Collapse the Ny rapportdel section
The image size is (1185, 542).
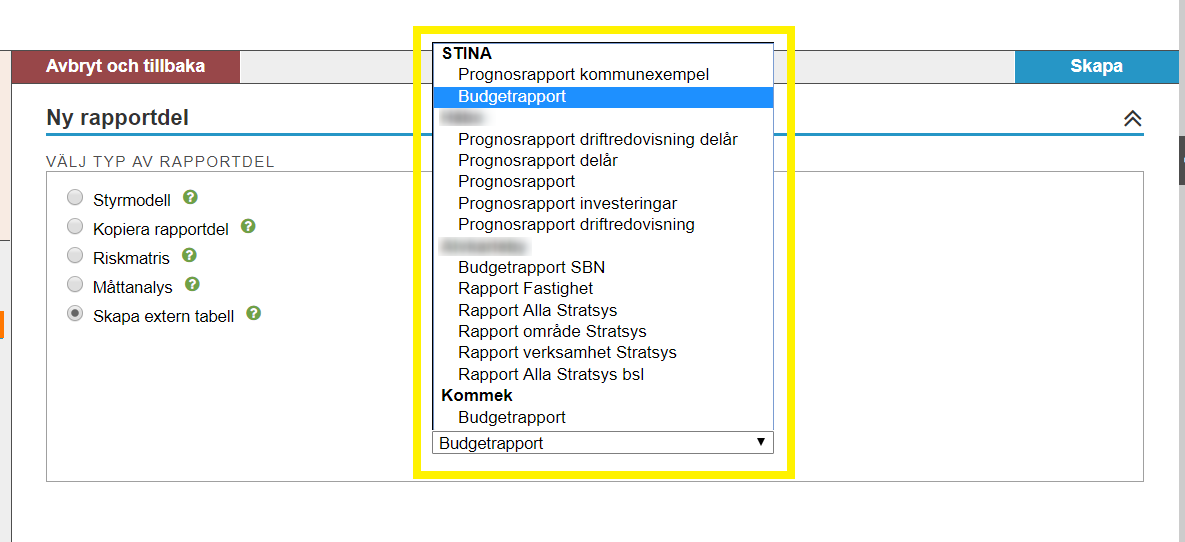(x=1132, y=119)
